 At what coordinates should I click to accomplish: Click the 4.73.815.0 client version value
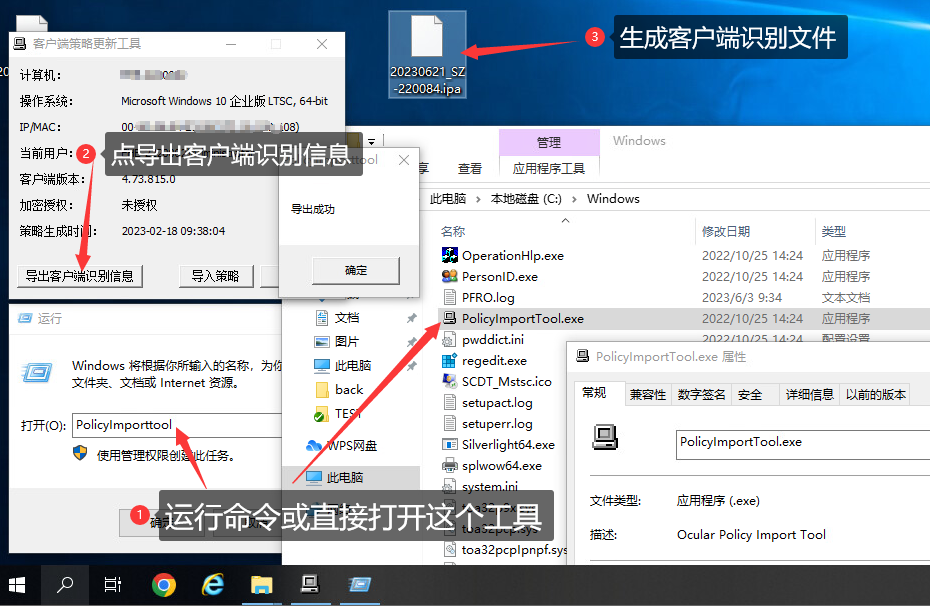pyautogui.click(x=148, y=179)
